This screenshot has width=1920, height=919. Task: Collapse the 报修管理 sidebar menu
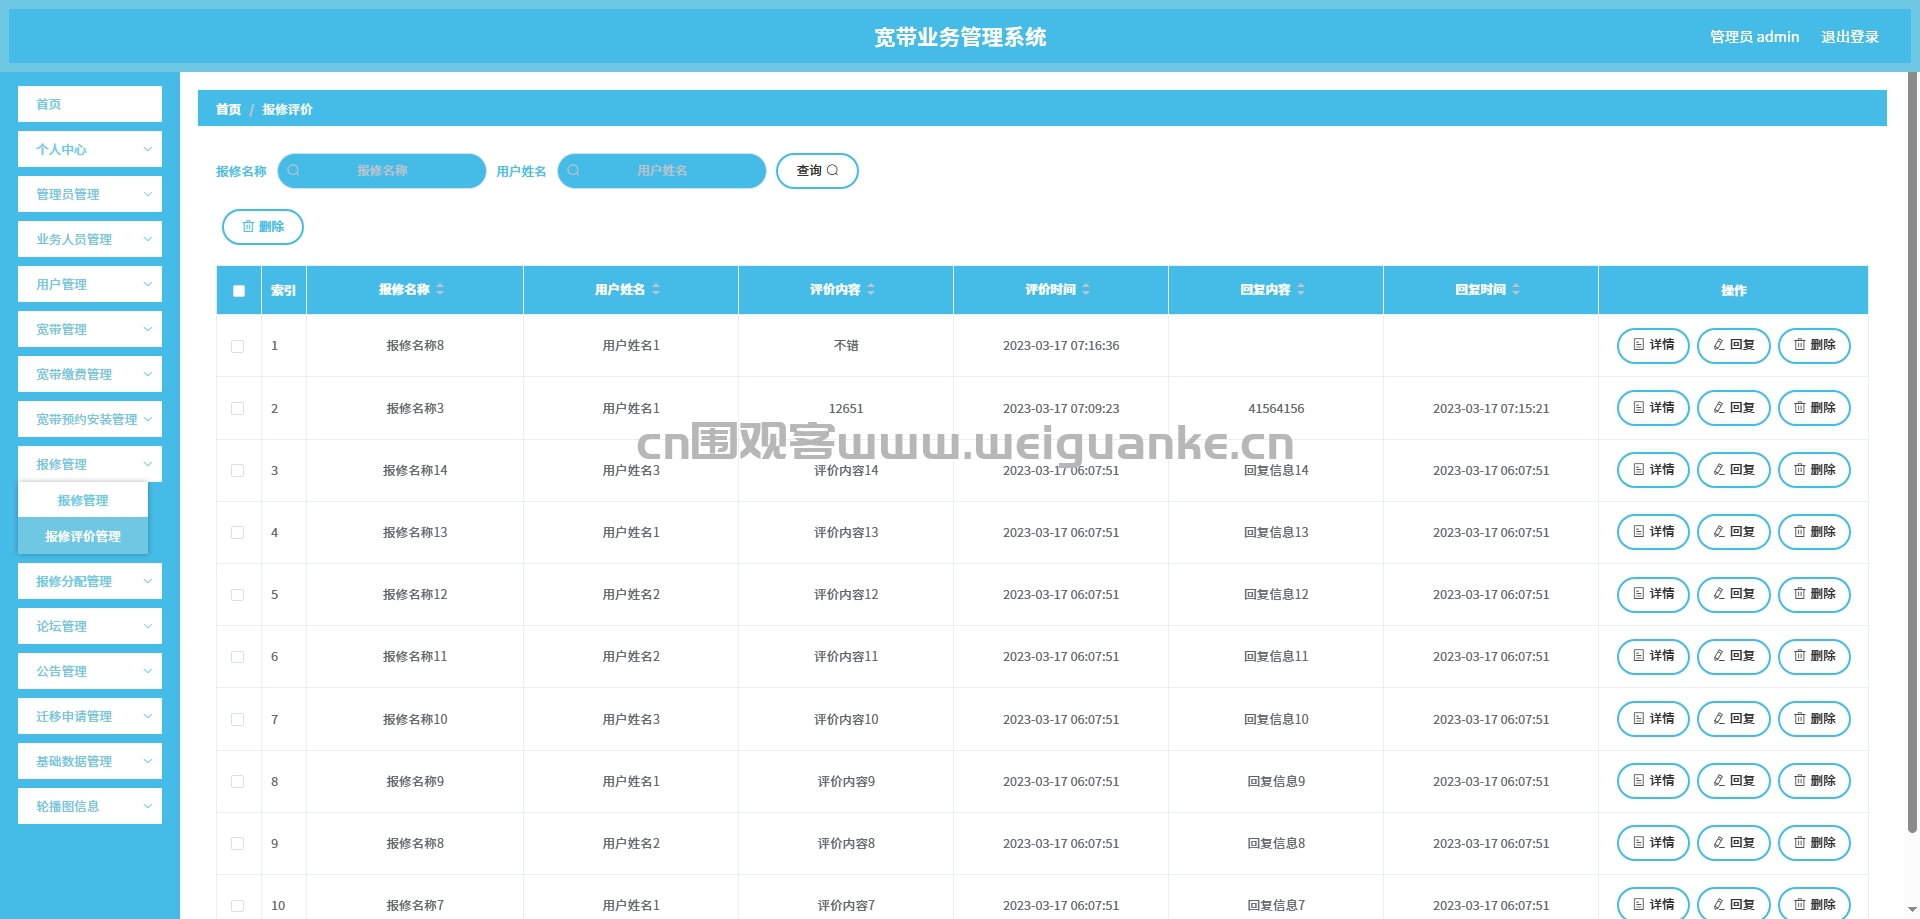point(90,464)
